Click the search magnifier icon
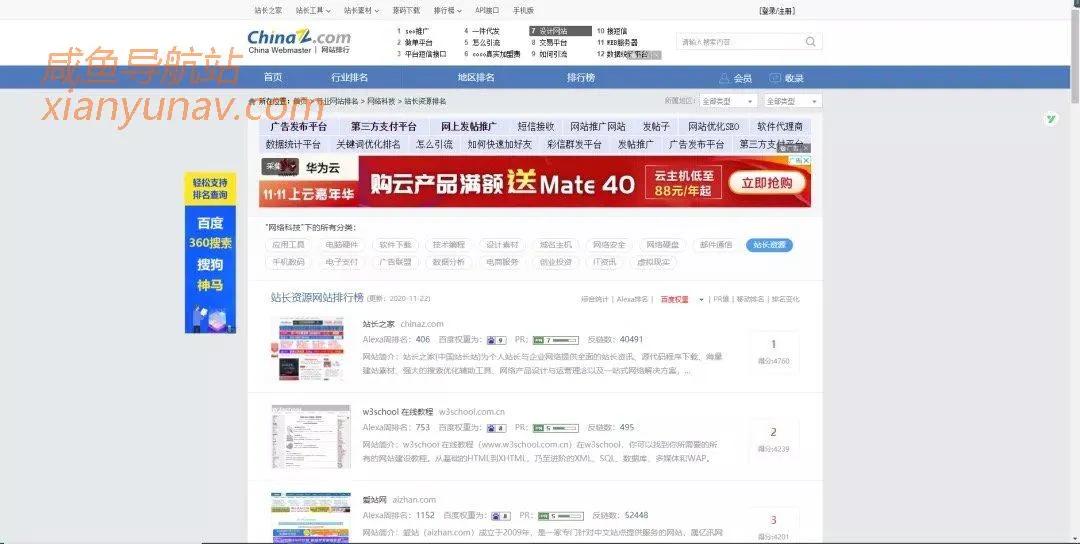Image resolution: width=1080 pixels, height=544 pixels. click(810, 42)
